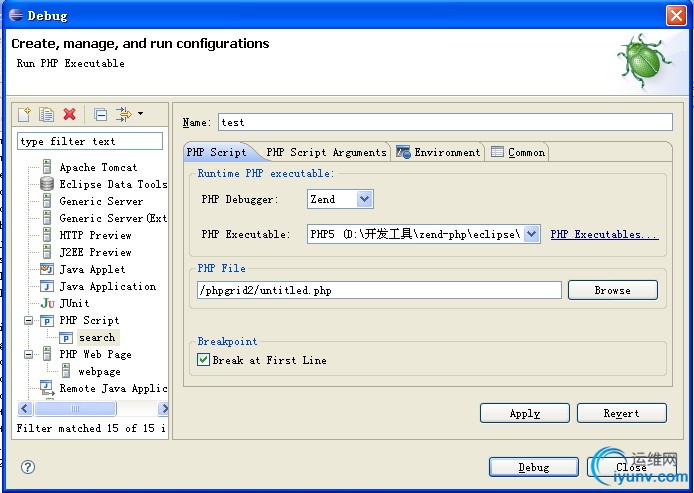Click the Java Application icon
The width and height of the screenshot is (694, 493).
(x=47, y=286)
